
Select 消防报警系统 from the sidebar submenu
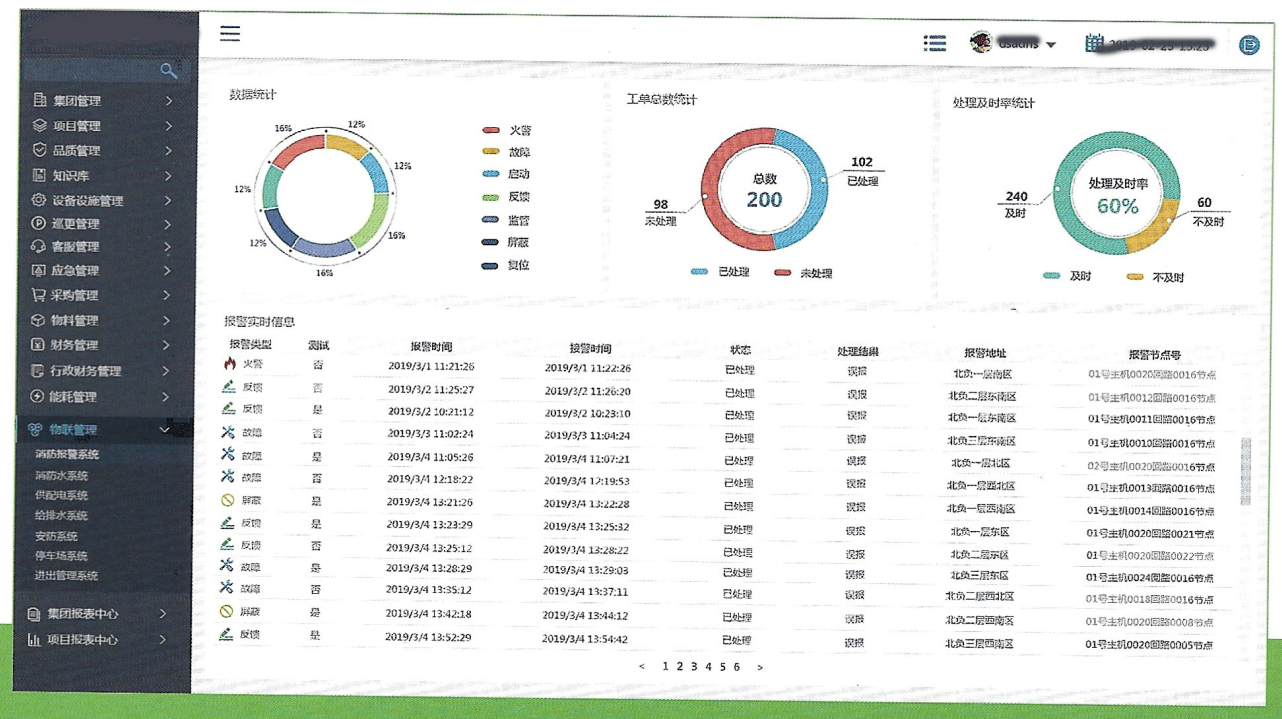click(x=67, y=455)
